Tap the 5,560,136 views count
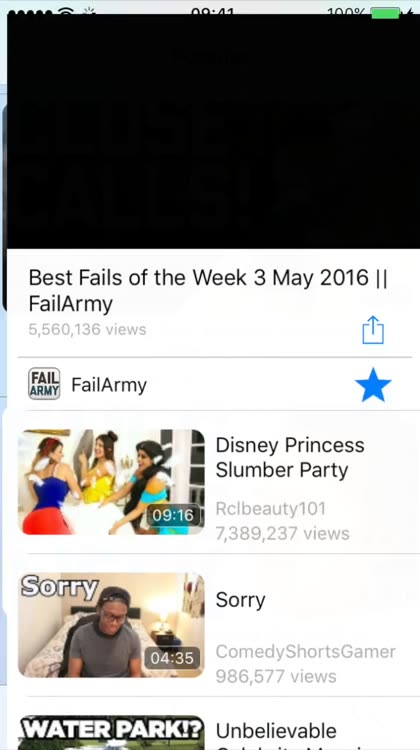The width and height of the screenshot is (420, 750). pos(88,330)
